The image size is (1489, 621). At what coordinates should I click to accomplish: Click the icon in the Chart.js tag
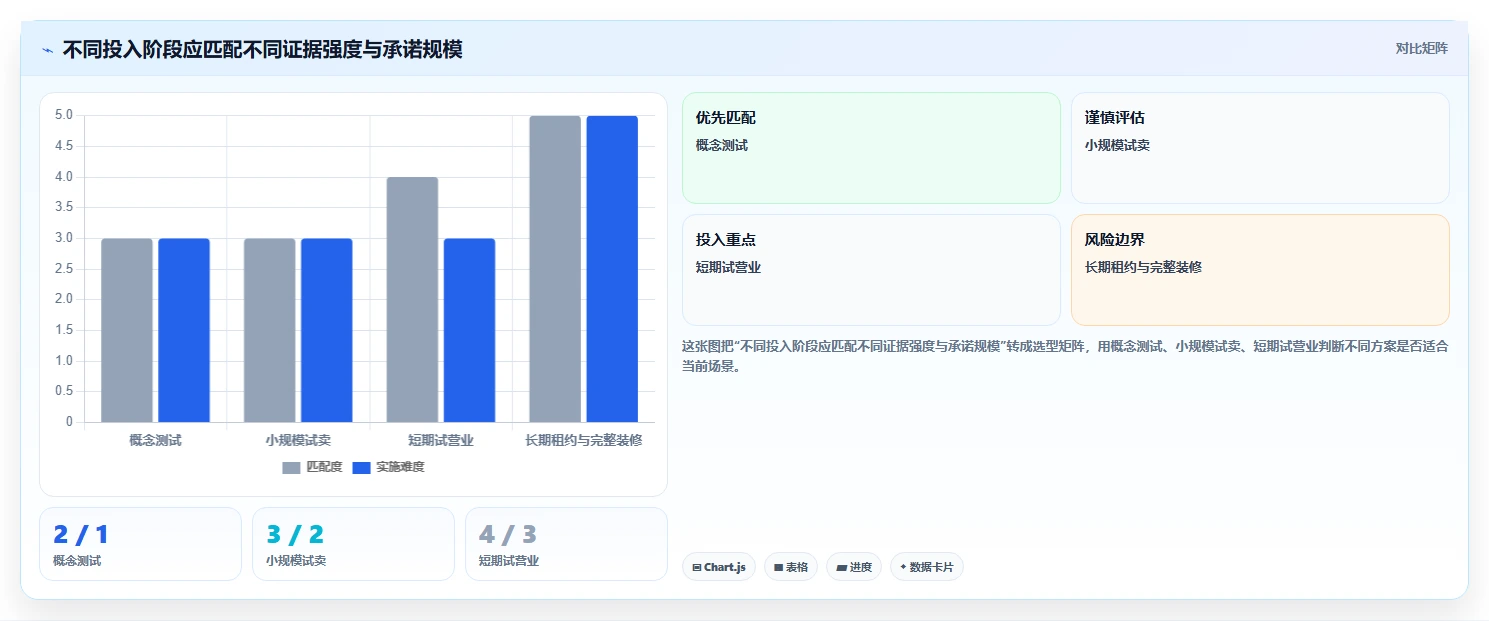[x=696, y=567]
